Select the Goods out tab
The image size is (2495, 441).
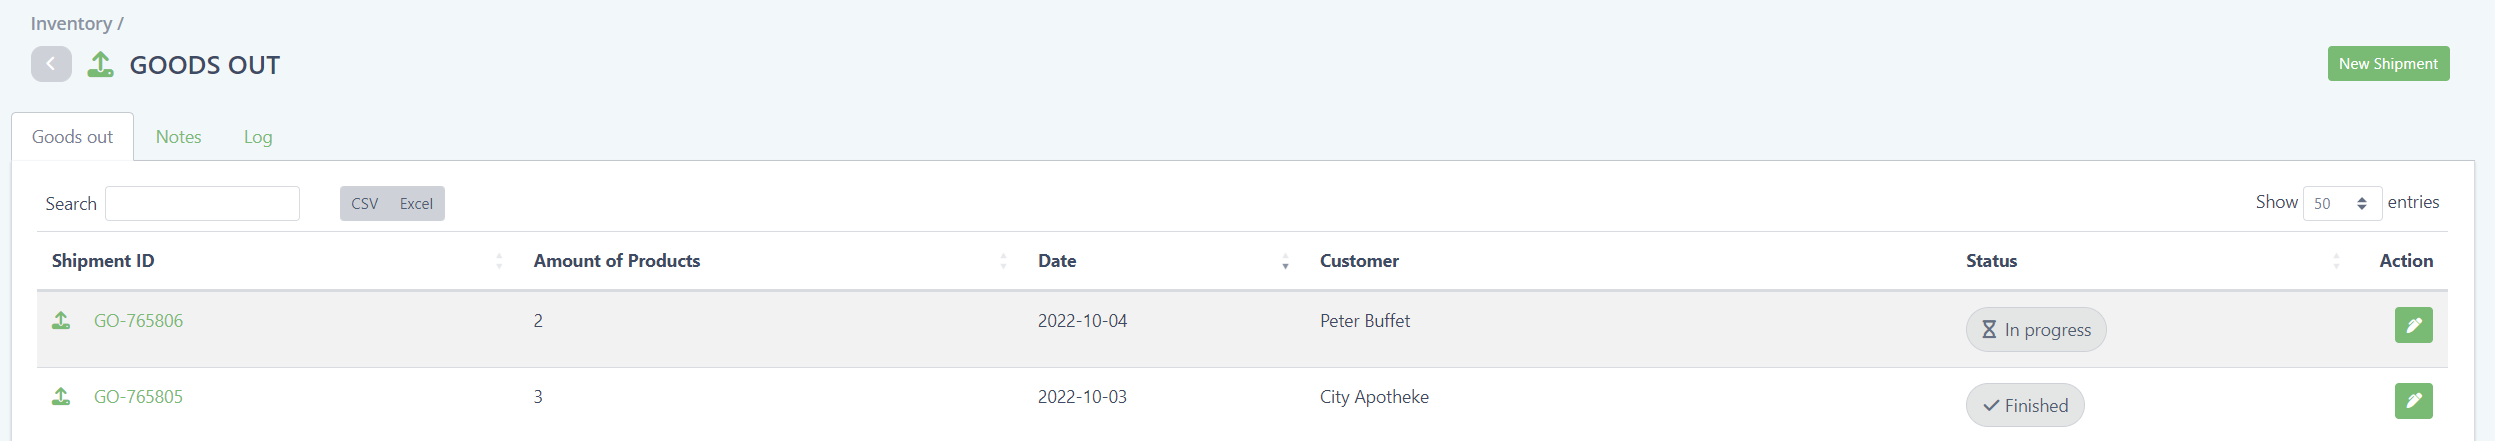(72, 137)
